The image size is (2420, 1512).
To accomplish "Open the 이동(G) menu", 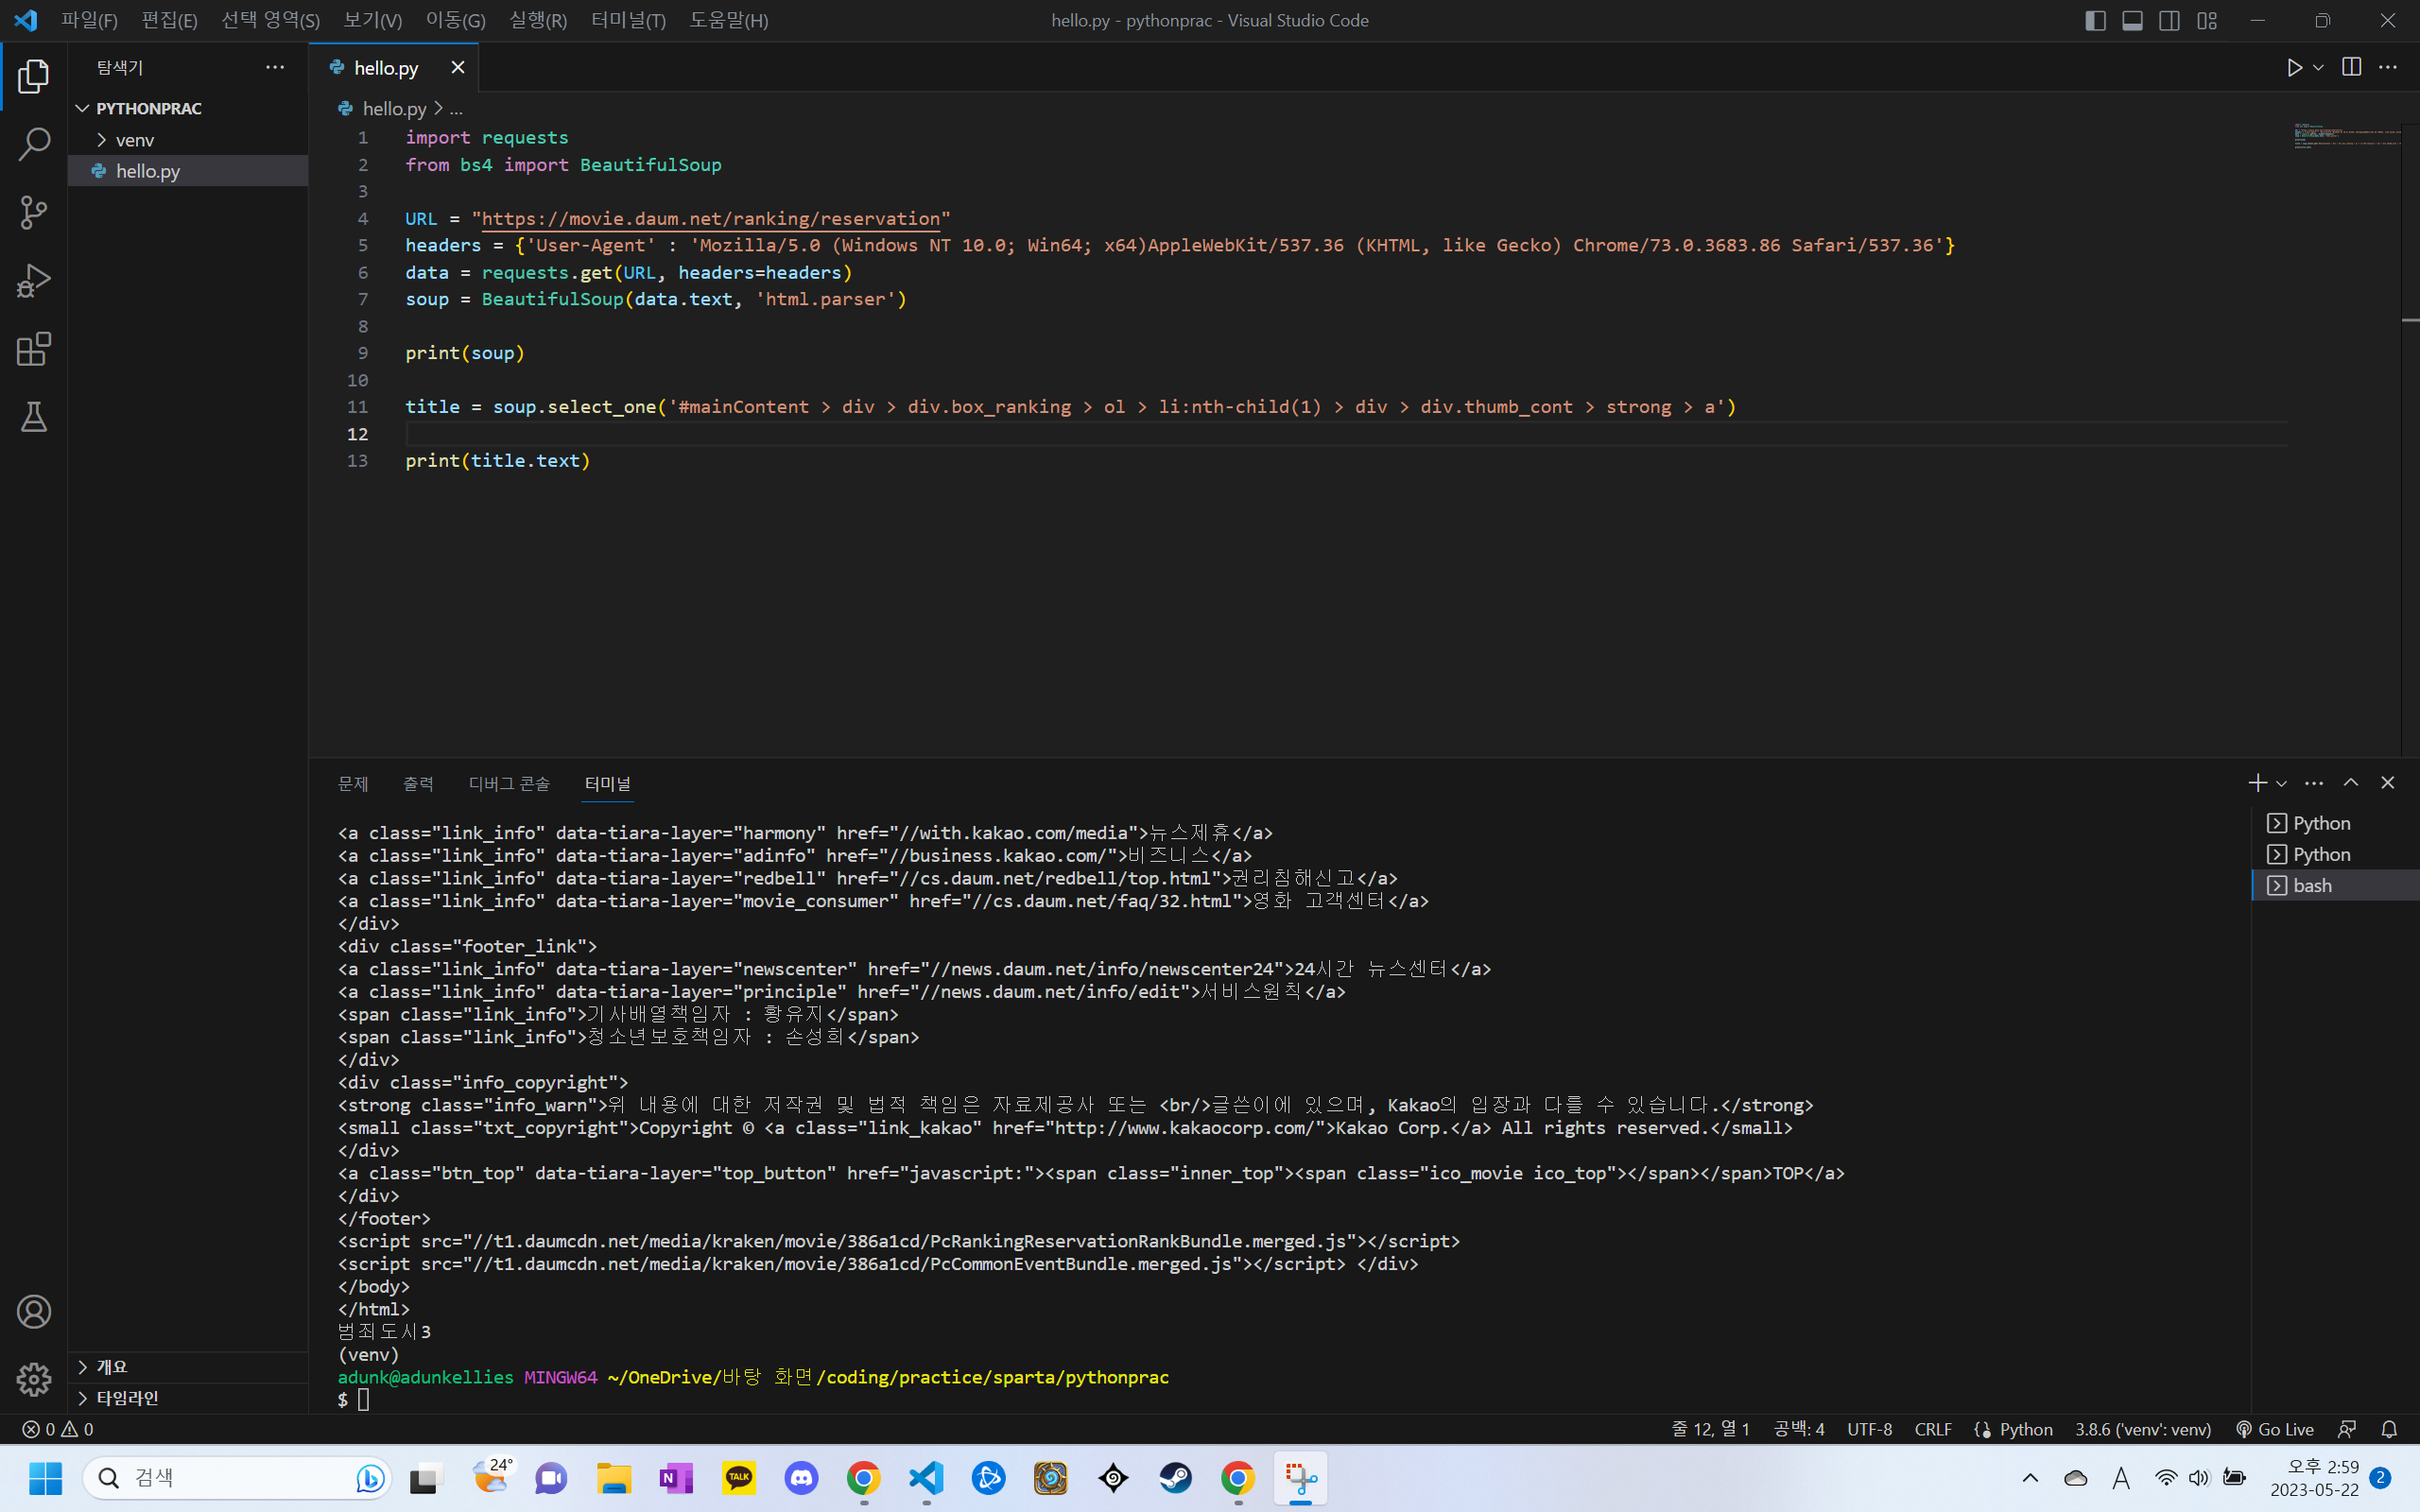I will pos(455,20).
